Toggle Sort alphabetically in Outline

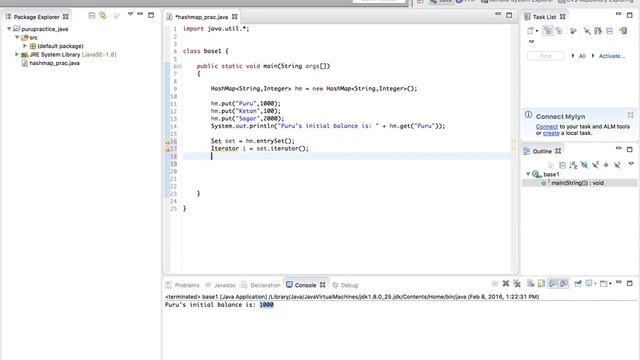[x=573, y=165]
